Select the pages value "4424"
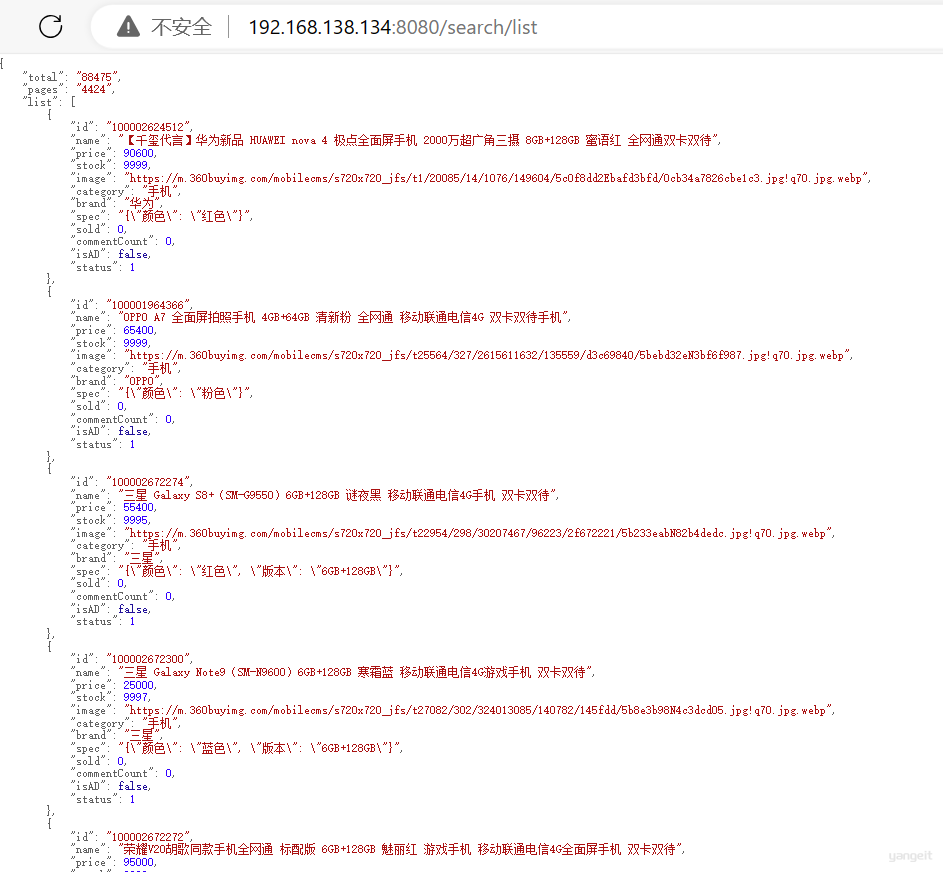943x872 pixels. point(93,89)
